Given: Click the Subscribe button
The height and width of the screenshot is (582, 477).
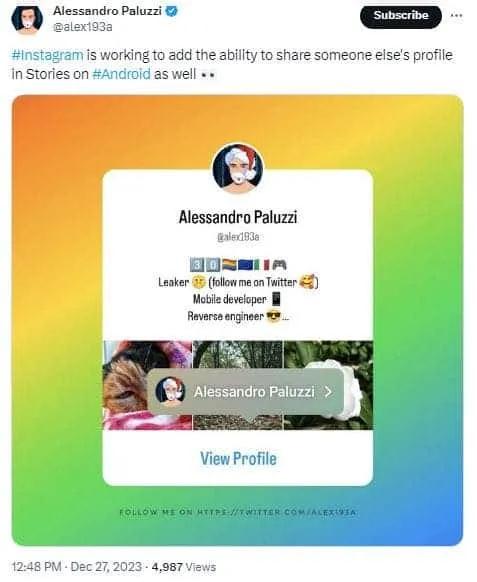Looking at the screenshot, I should (x=401, y=16).
